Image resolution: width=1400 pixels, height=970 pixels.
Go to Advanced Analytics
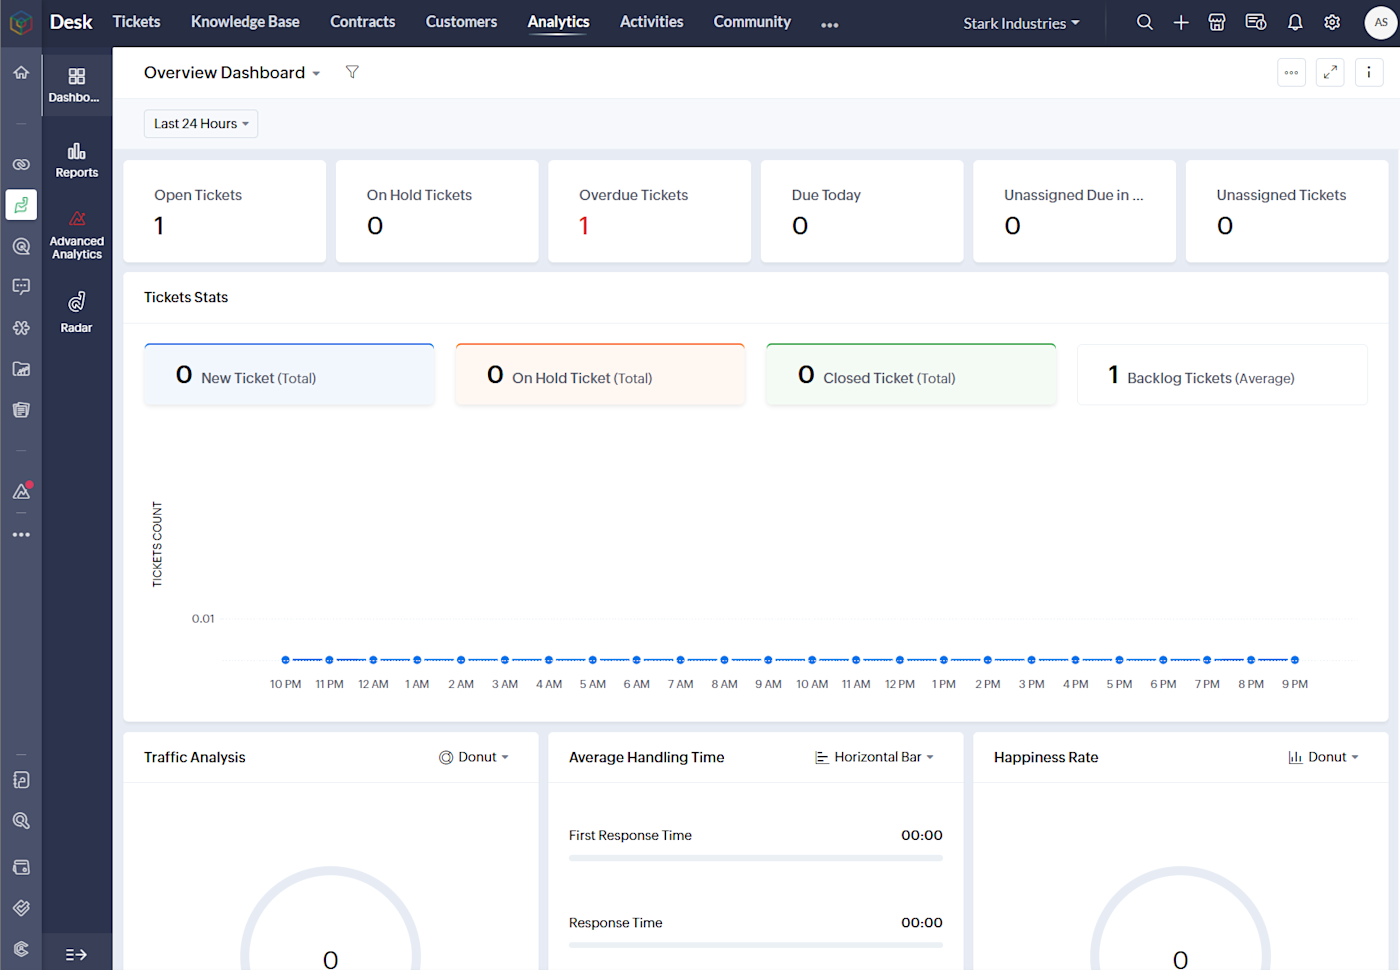[76, 235]
